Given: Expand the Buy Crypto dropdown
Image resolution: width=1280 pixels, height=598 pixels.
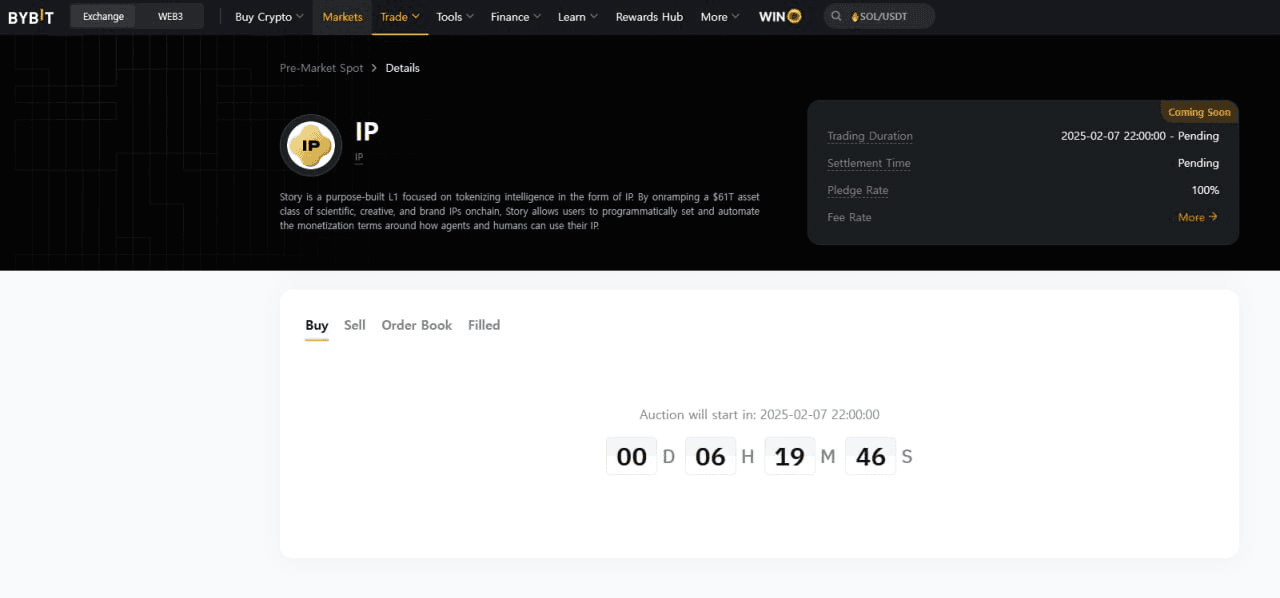Looking at the screenshot, I should (x=269, y=17).
